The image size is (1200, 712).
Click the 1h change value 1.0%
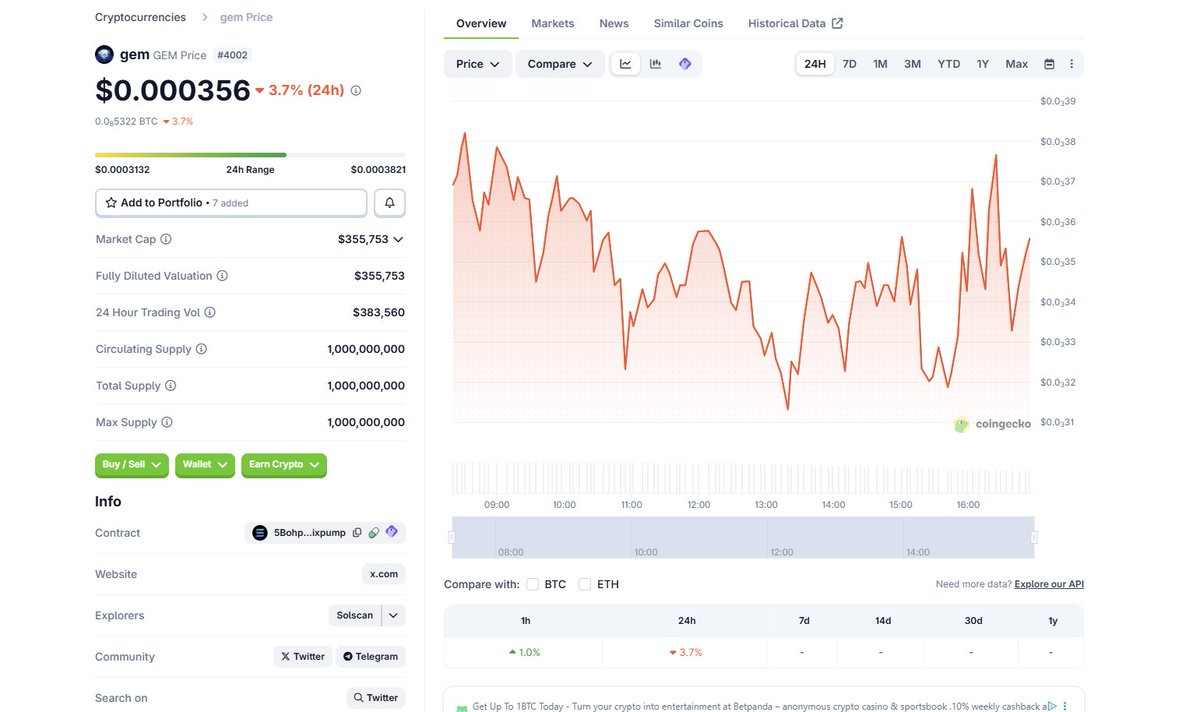pos(524,652)
